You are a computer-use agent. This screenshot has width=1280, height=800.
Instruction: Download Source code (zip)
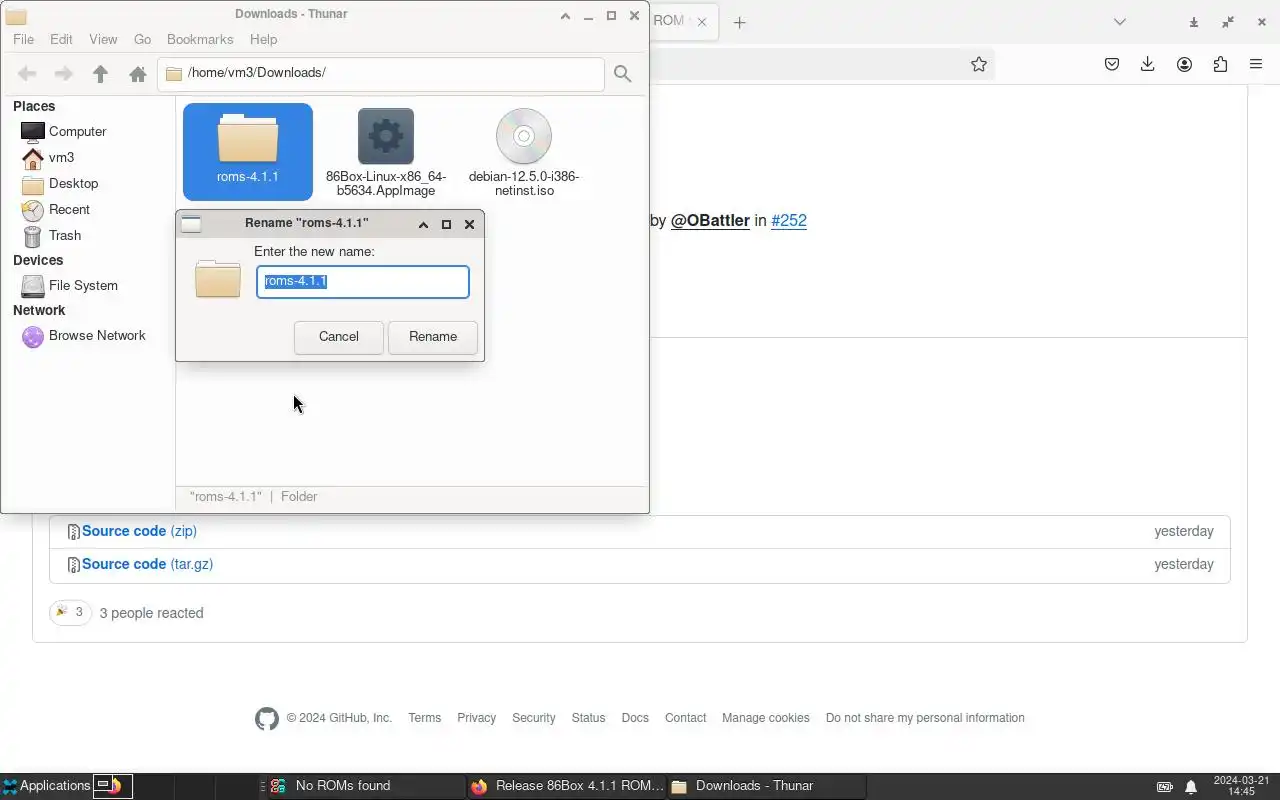click(x=139, y=531)
